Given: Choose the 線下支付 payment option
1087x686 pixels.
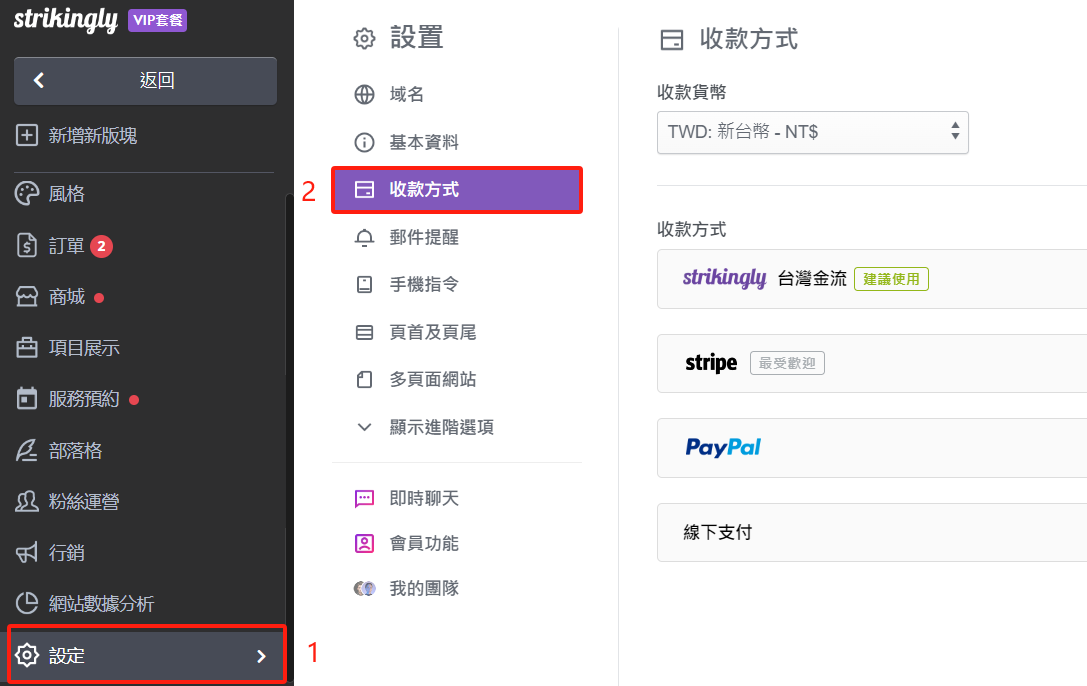Looking at the screenshot, I should pos(872,532).
